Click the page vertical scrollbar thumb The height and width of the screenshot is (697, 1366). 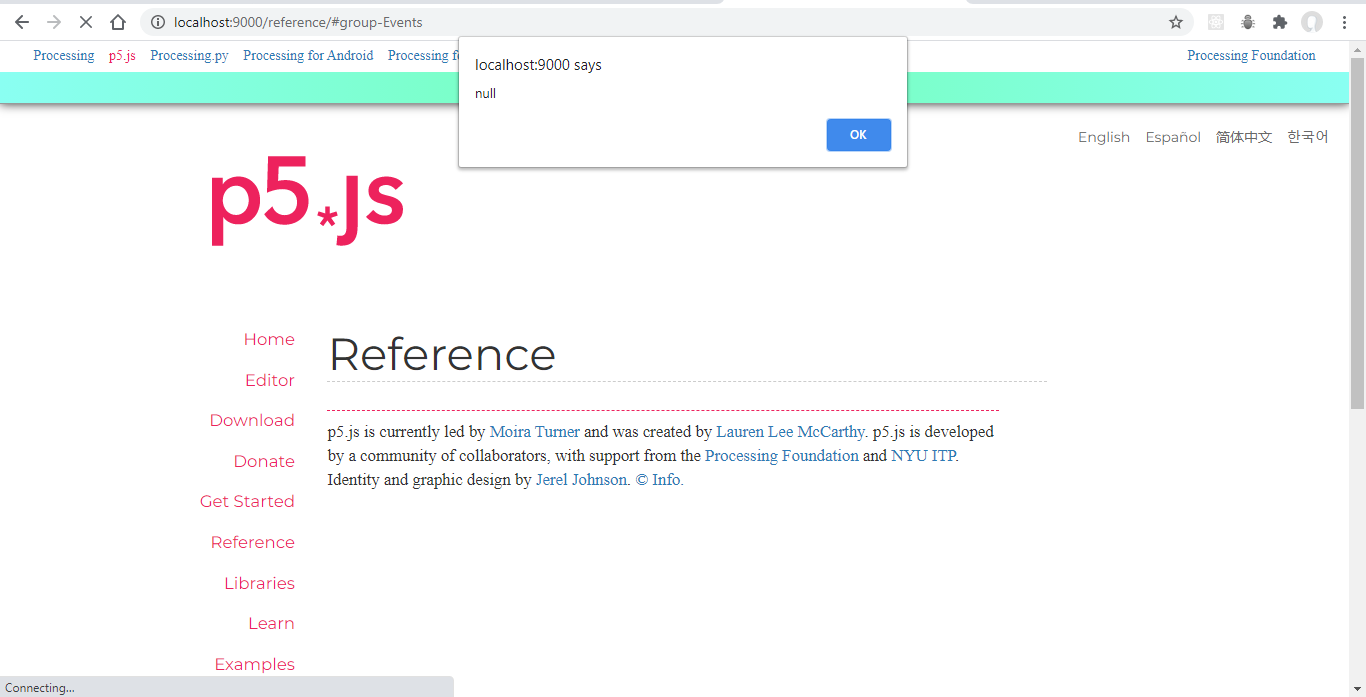click(1357, 233)
